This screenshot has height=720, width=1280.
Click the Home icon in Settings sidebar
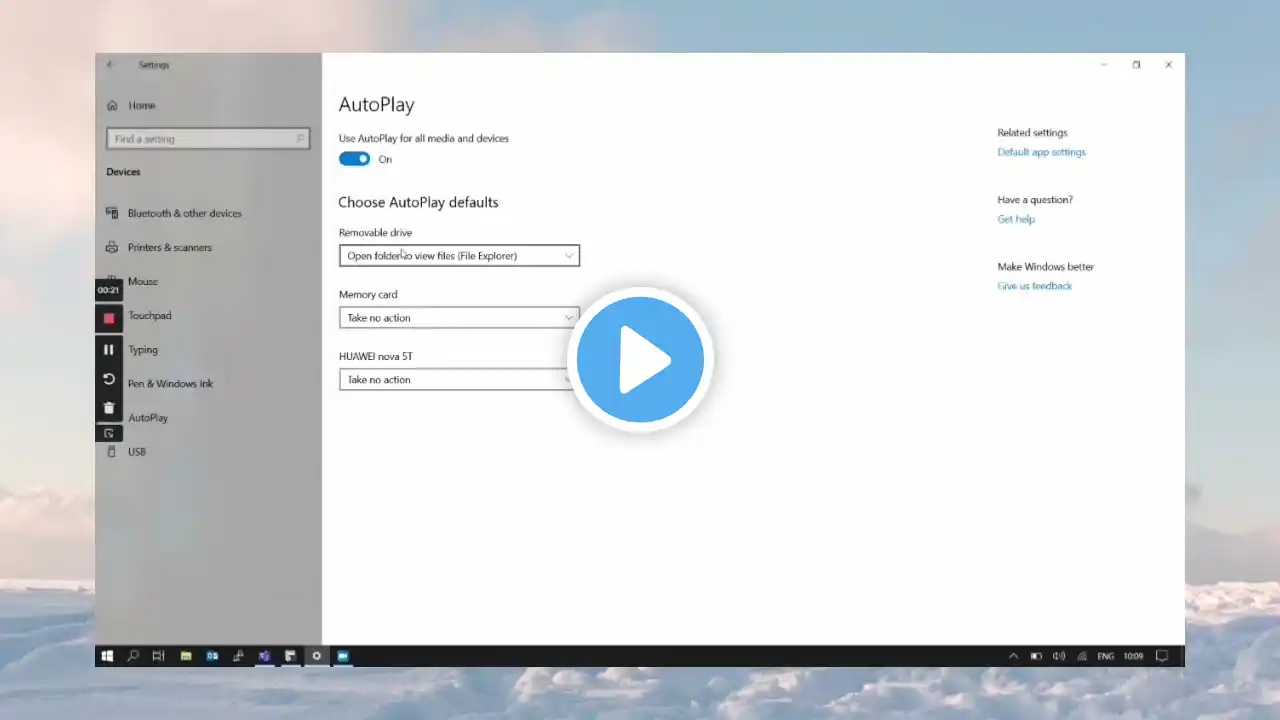[x=113, y=105]
